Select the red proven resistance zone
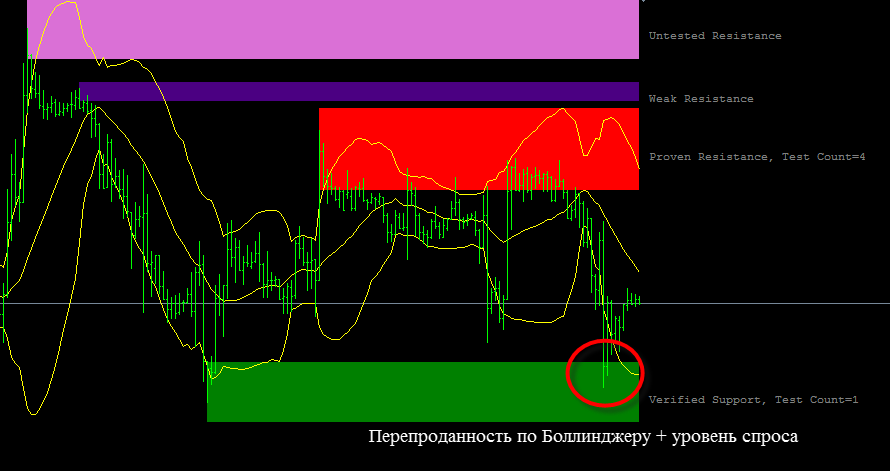This screenshot has height=471, width=890. (478, 149)
